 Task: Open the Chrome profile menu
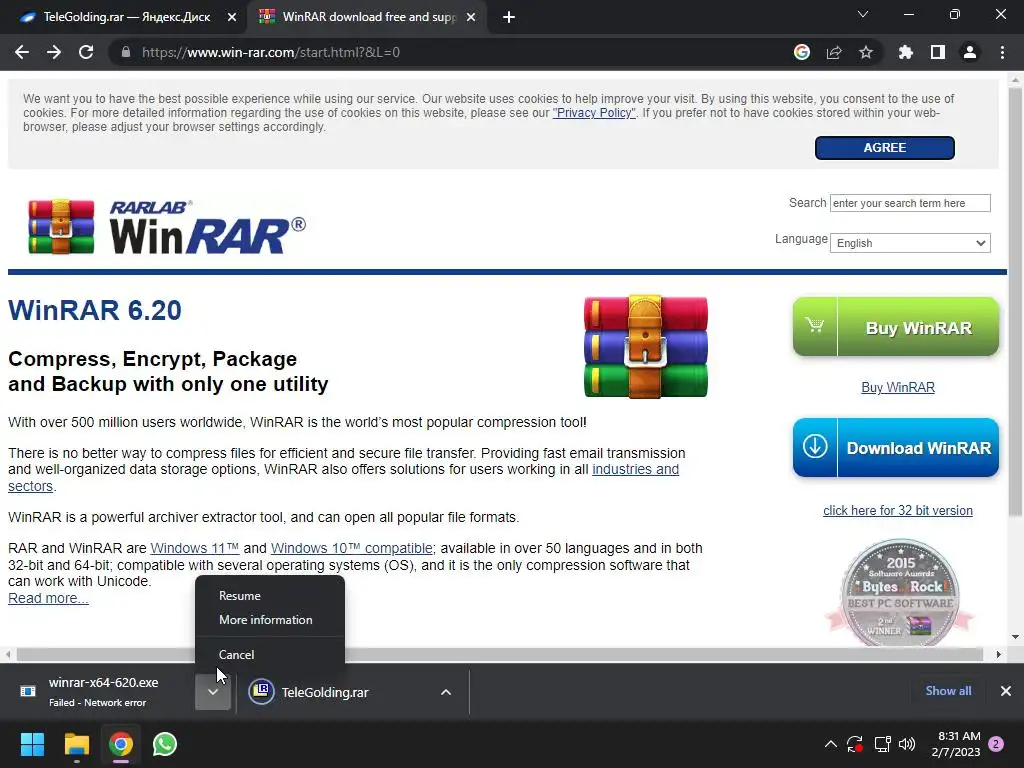pos(970,52)
